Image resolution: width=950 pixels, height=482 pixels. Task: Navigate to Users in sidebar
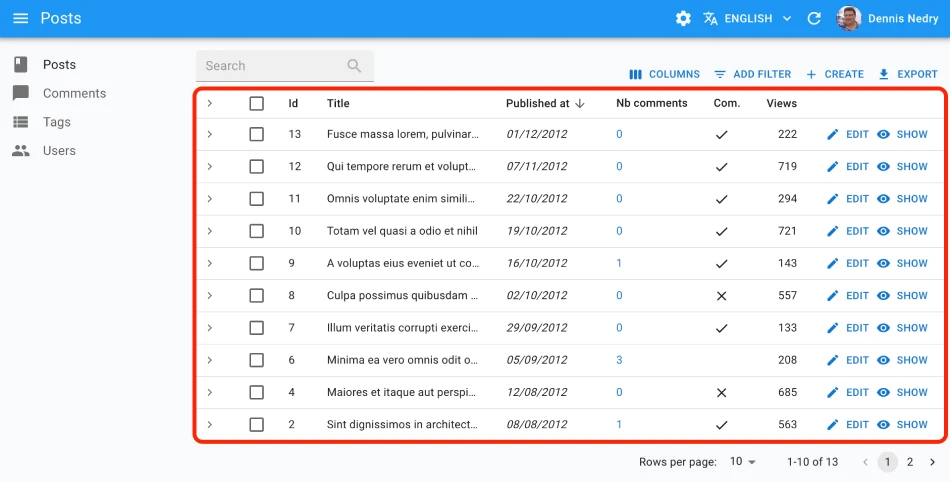pyautogui.click(x=59, y=151)
